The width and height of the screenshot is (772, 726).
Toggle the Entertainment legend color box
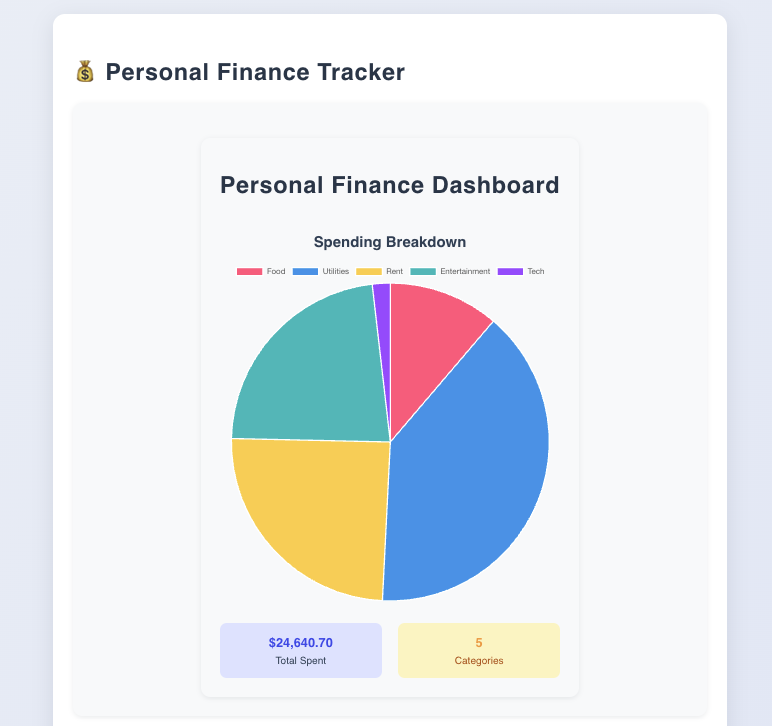(423, 271)
